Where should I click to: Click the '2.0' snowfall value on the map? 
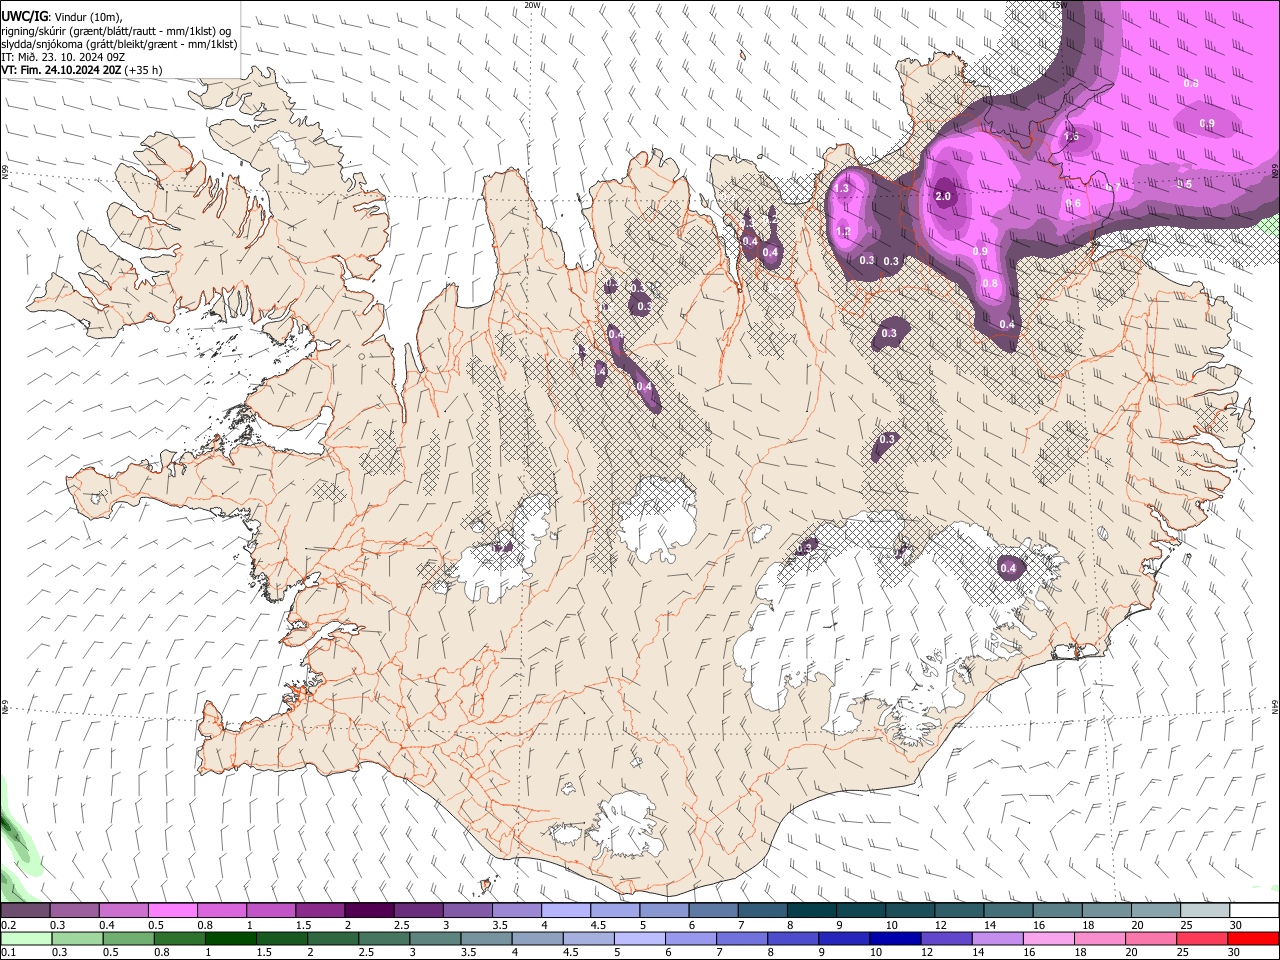coord(943,196)
